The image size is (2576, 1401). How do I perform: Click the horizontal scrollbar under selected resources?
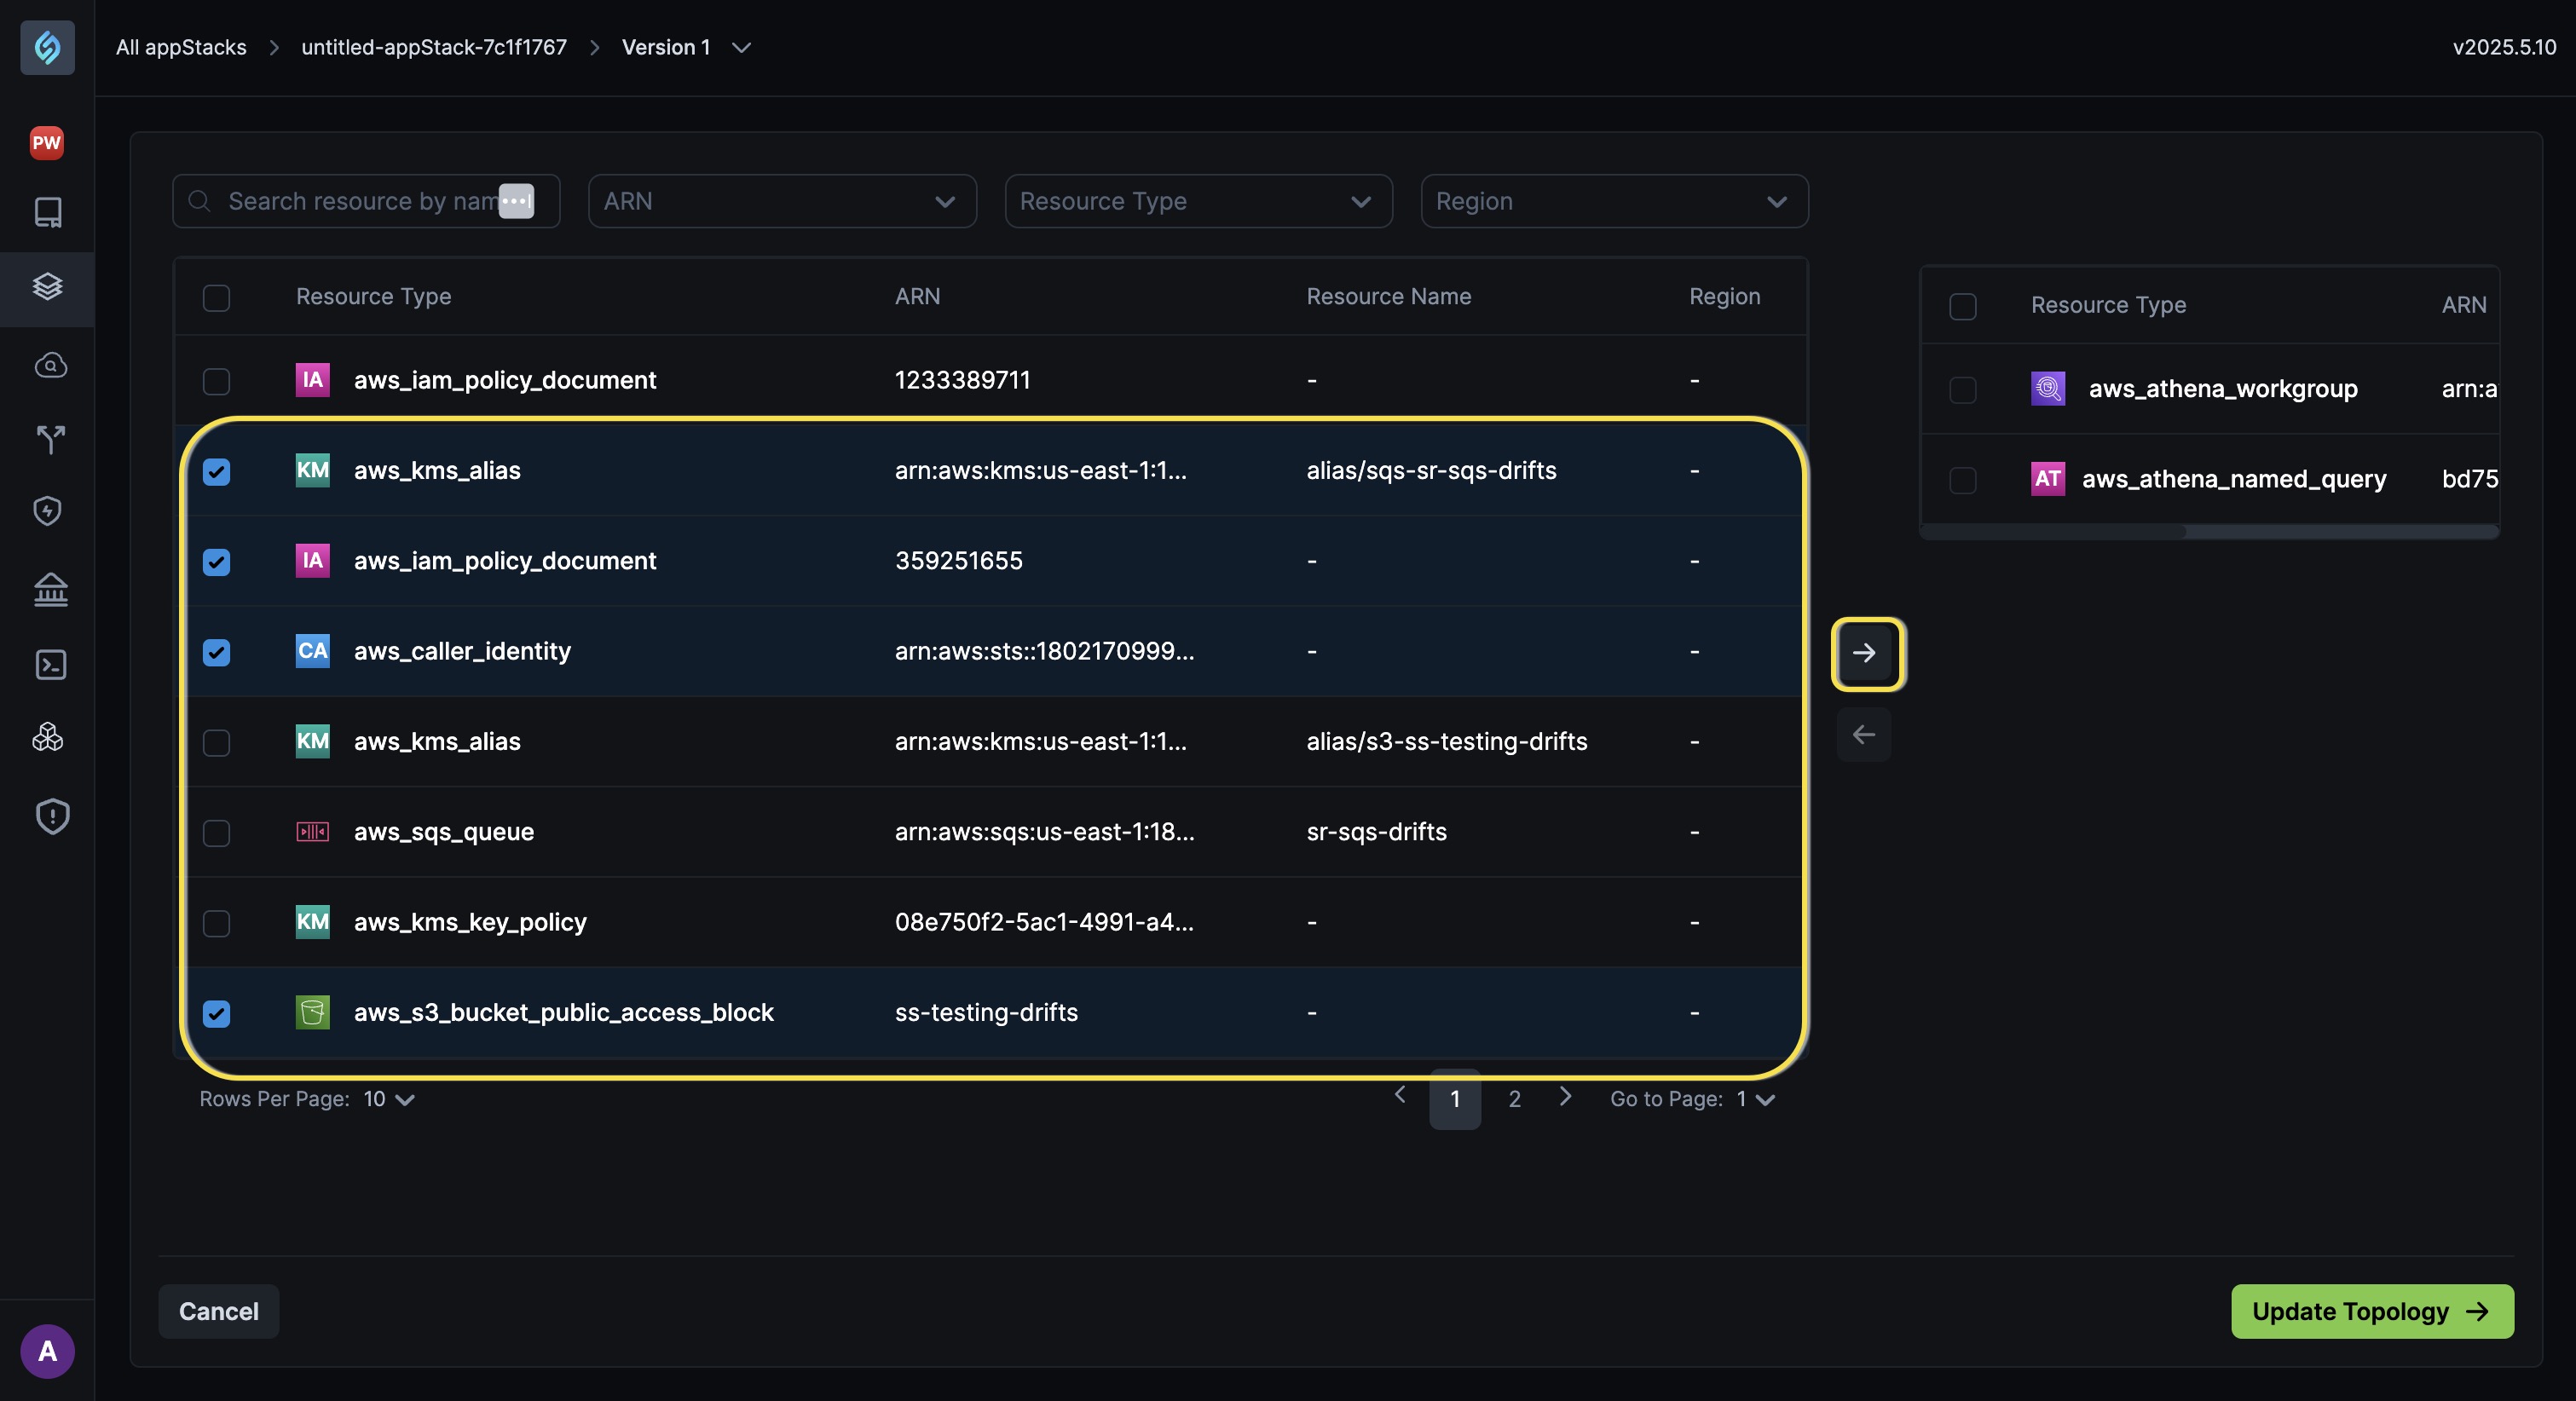tap(2054, 532)
